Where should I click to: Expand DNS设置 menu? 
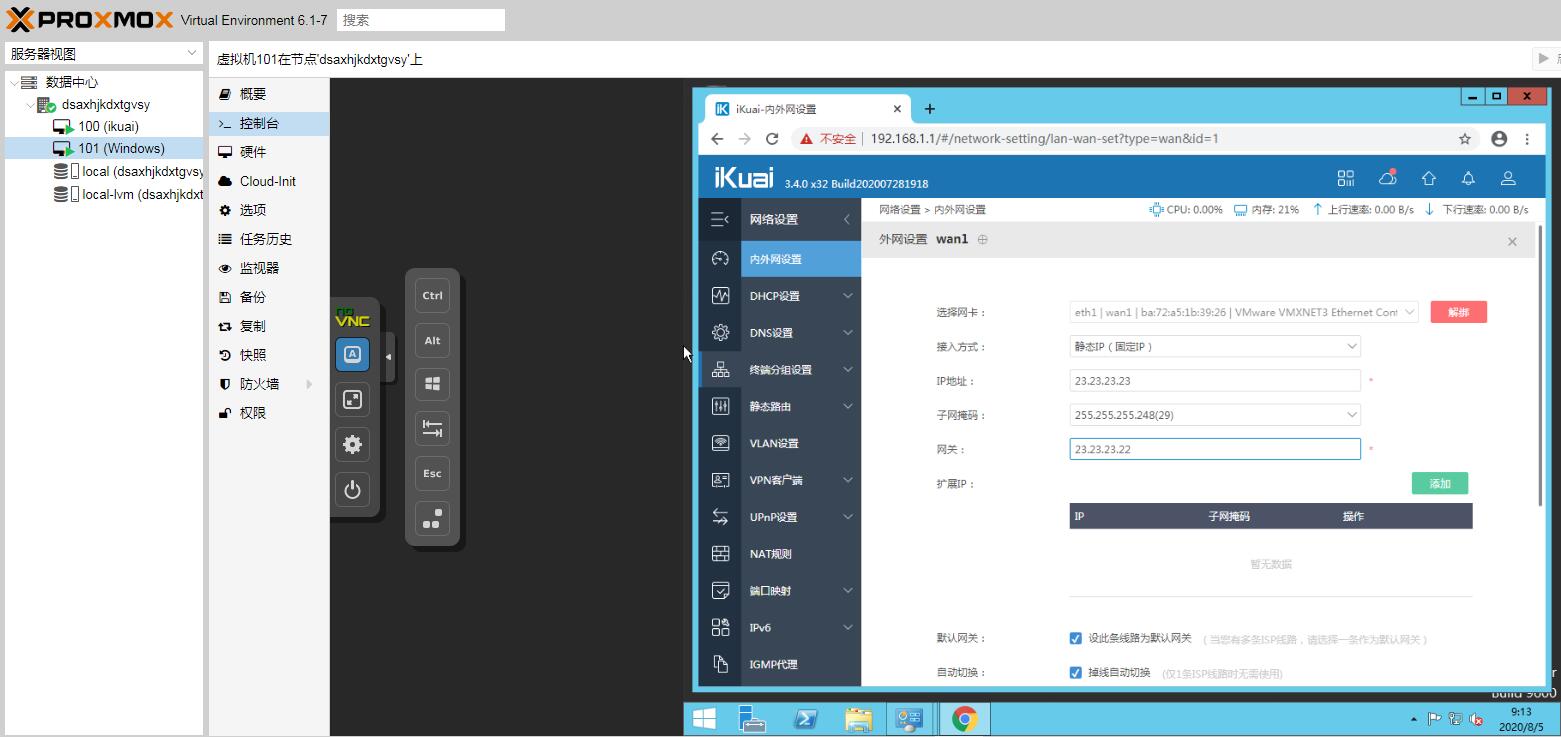click(x=801, y=333)
